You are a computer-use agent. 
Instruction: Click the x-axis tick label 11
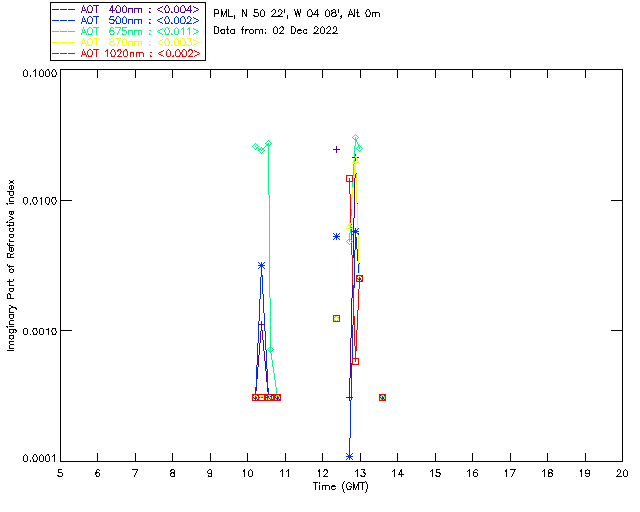coord(285,473)
